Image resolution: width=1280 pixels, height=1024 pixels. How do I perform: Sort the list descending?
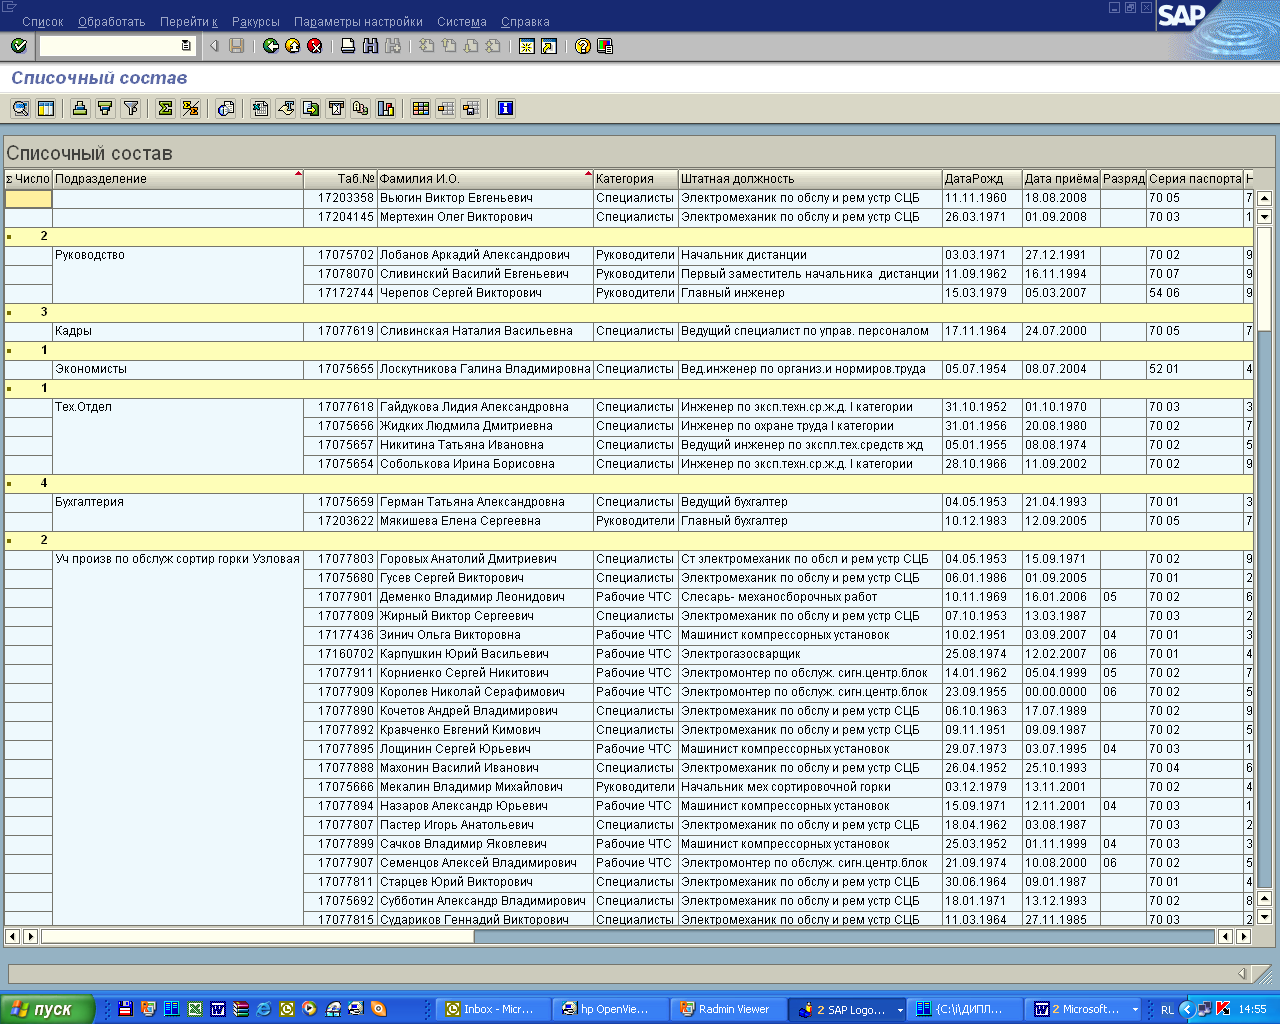(105, 108)
